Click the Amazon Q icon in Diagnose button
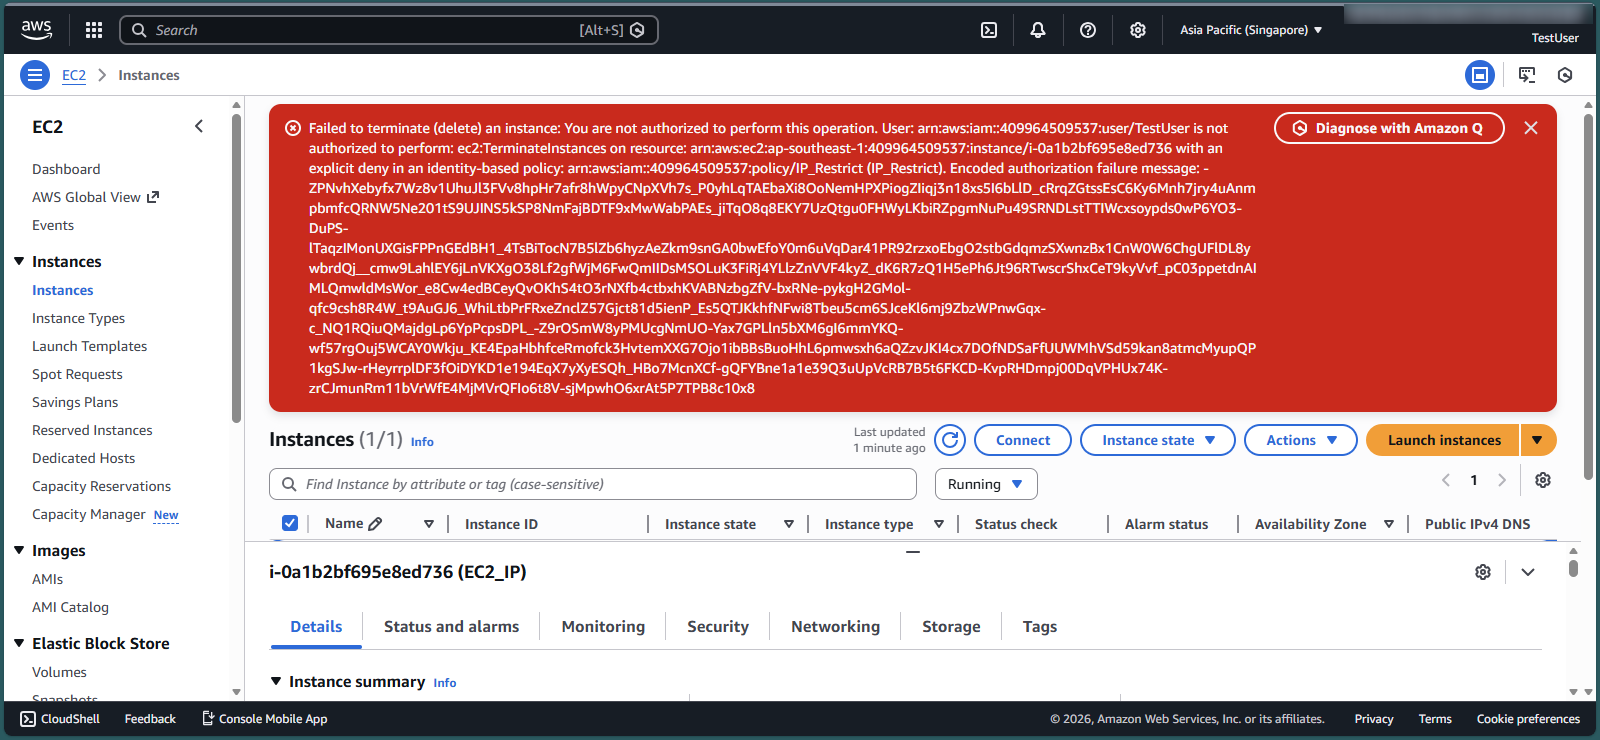Screen dimensions: 1600x740 coord(1300,128)
